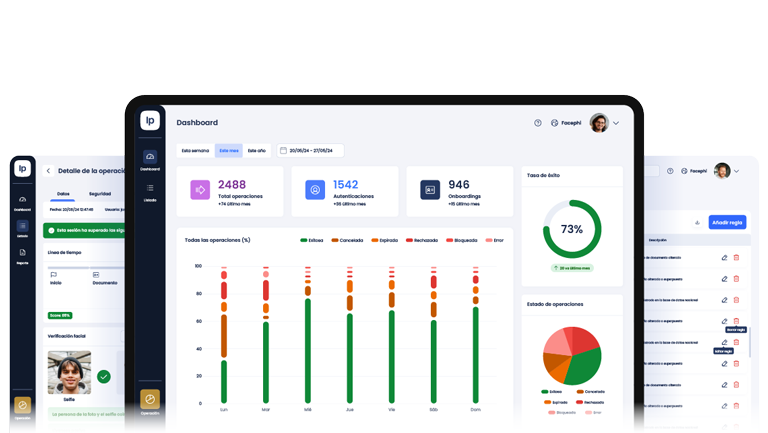Toggle the Cancelada legend swatch in bar chart
The image size is (768, 433).
click(x=335, y=240)
